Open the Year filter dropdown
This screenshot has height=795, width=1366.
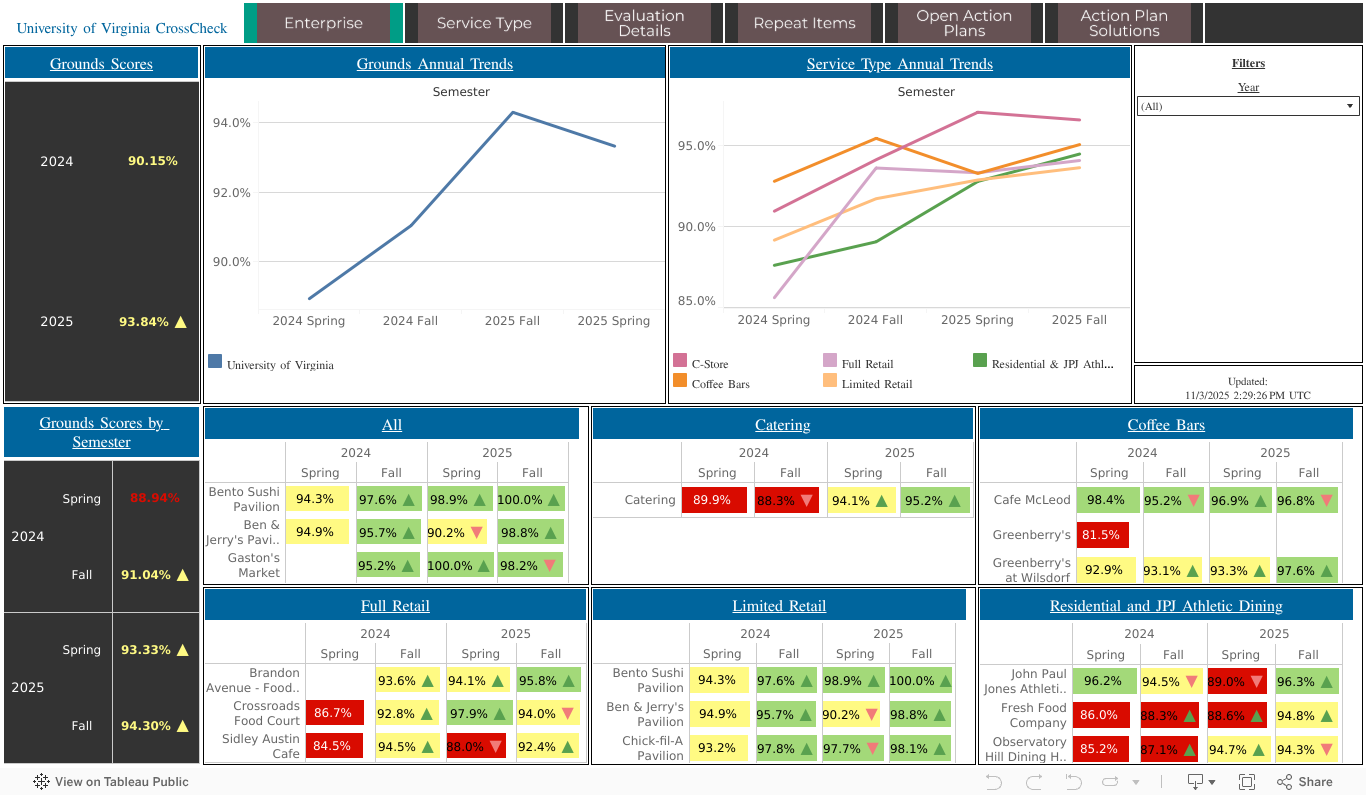pos(1248,106)
